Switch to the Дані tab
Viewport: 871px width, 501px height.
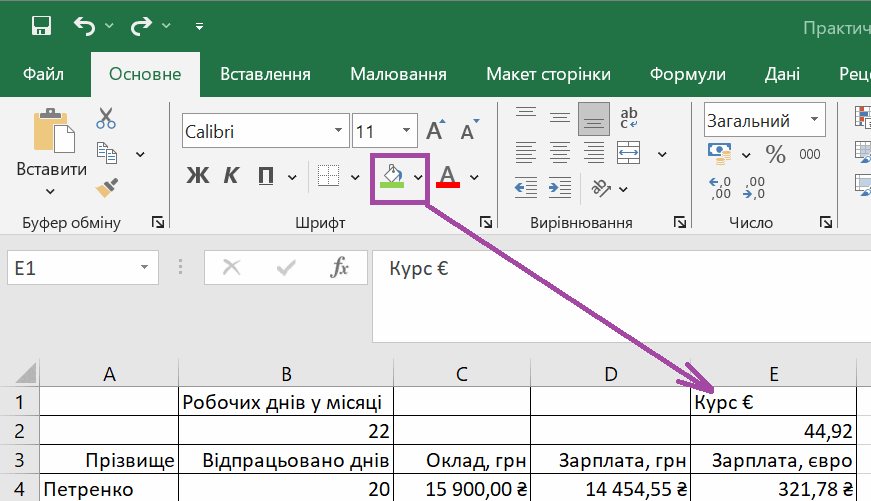[782, 74]
